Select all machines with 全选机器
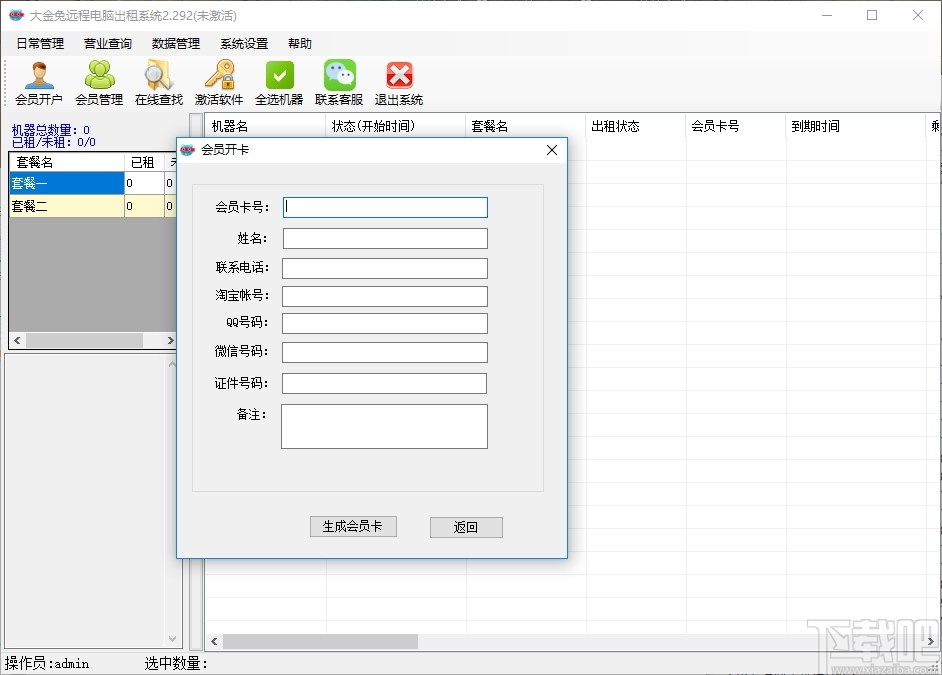The height and width of the screenshot is (675, 942). pos(279,80)
